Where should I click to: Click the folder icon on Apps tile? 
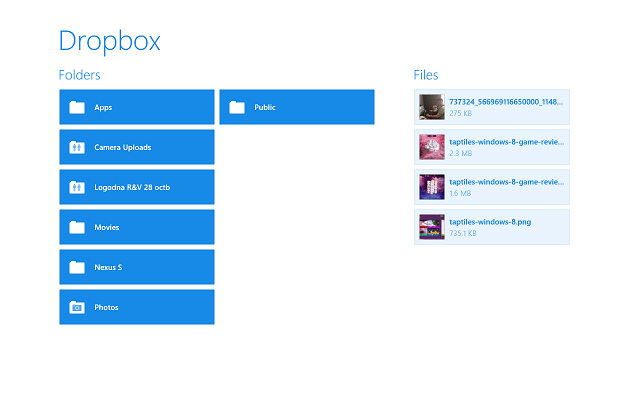click(x=77, y=107)
